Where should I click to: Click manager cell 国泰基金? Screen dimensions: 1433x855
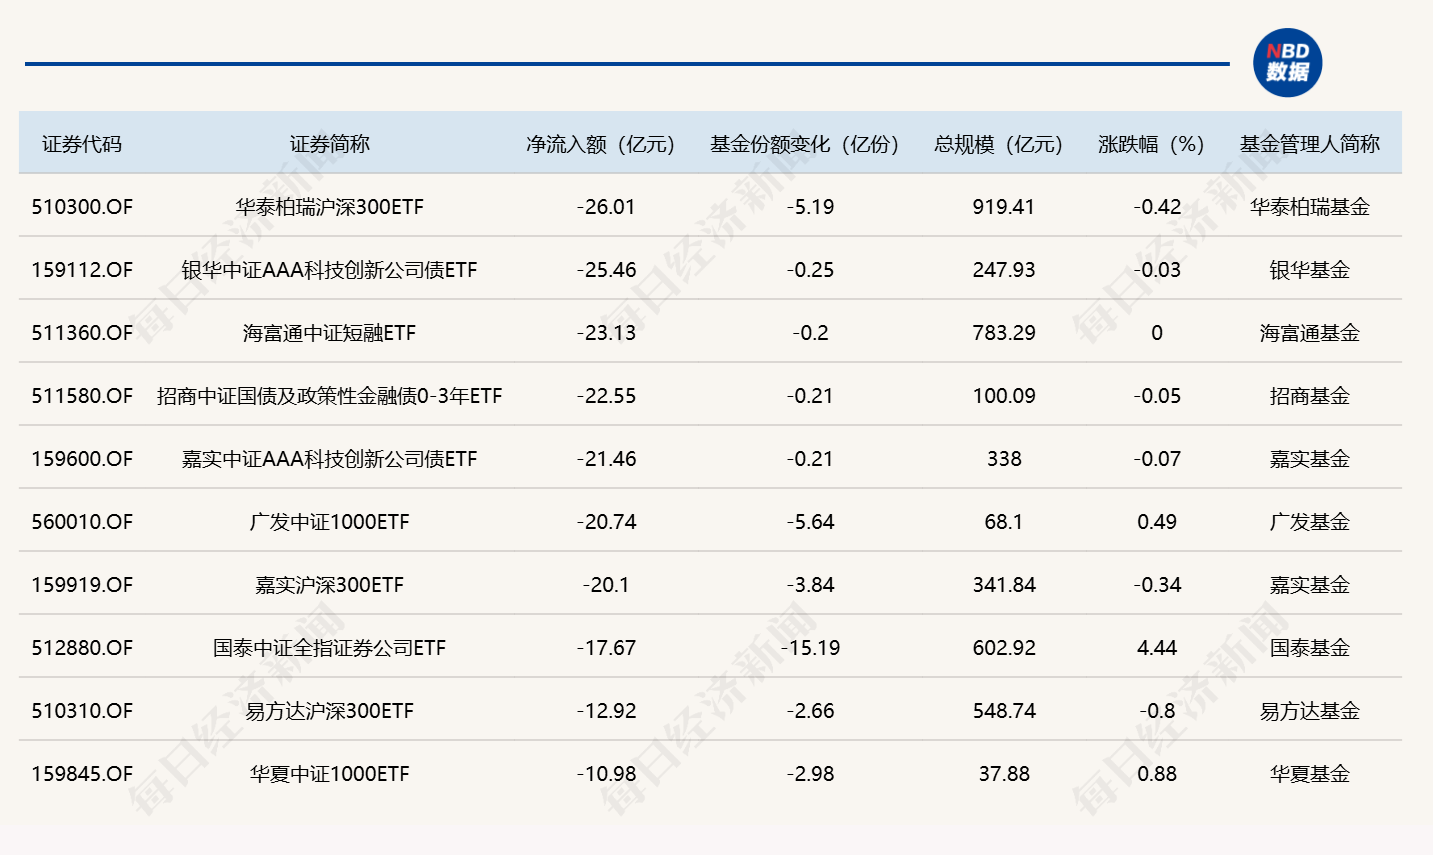click(x=1310, y=648)
